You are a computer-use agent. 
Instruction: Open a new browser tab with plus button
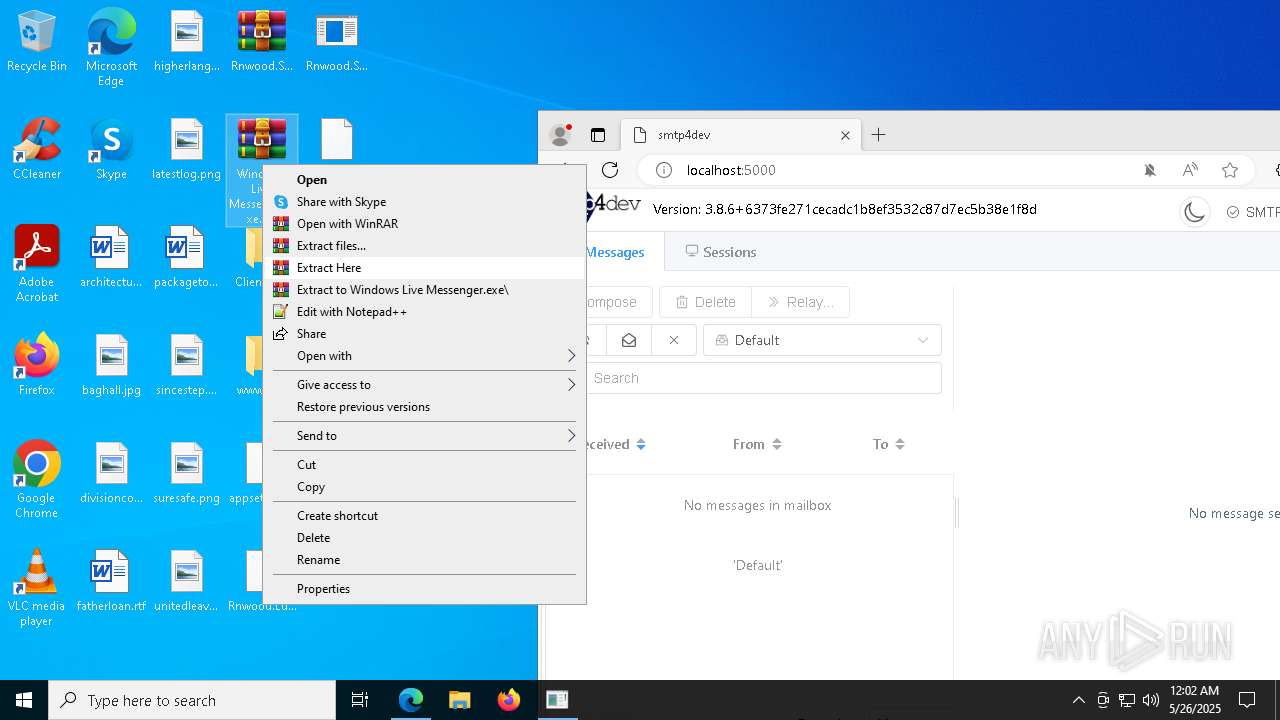tap(879, 135)
